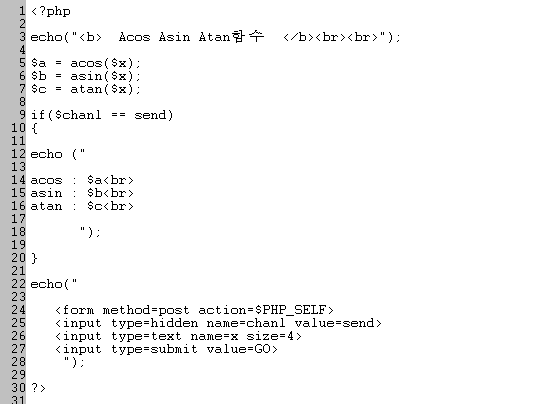This screenshot has width=554, height=404.
Task: Click line number 22 in the gutter
Action: [x=18, y=284]
